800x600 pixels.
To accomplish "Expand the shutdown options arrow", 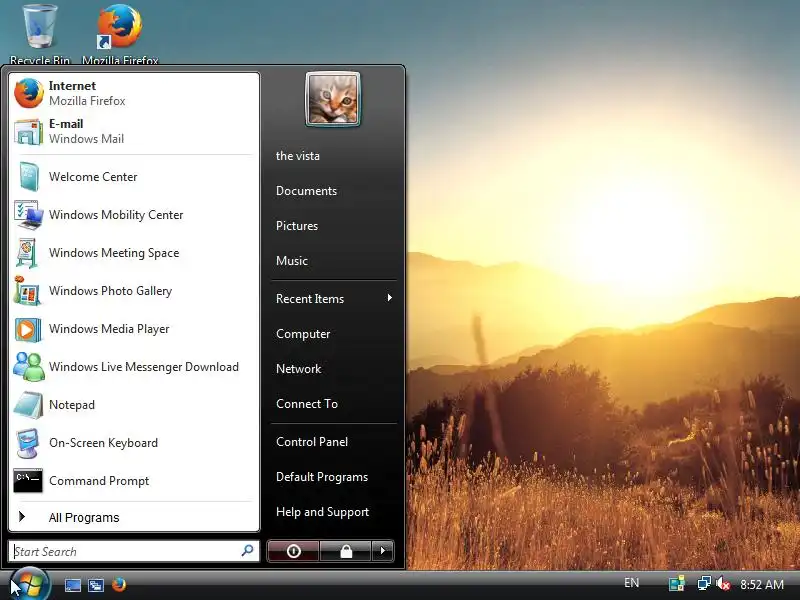I will pyautogui.click(x=383, y=551).
